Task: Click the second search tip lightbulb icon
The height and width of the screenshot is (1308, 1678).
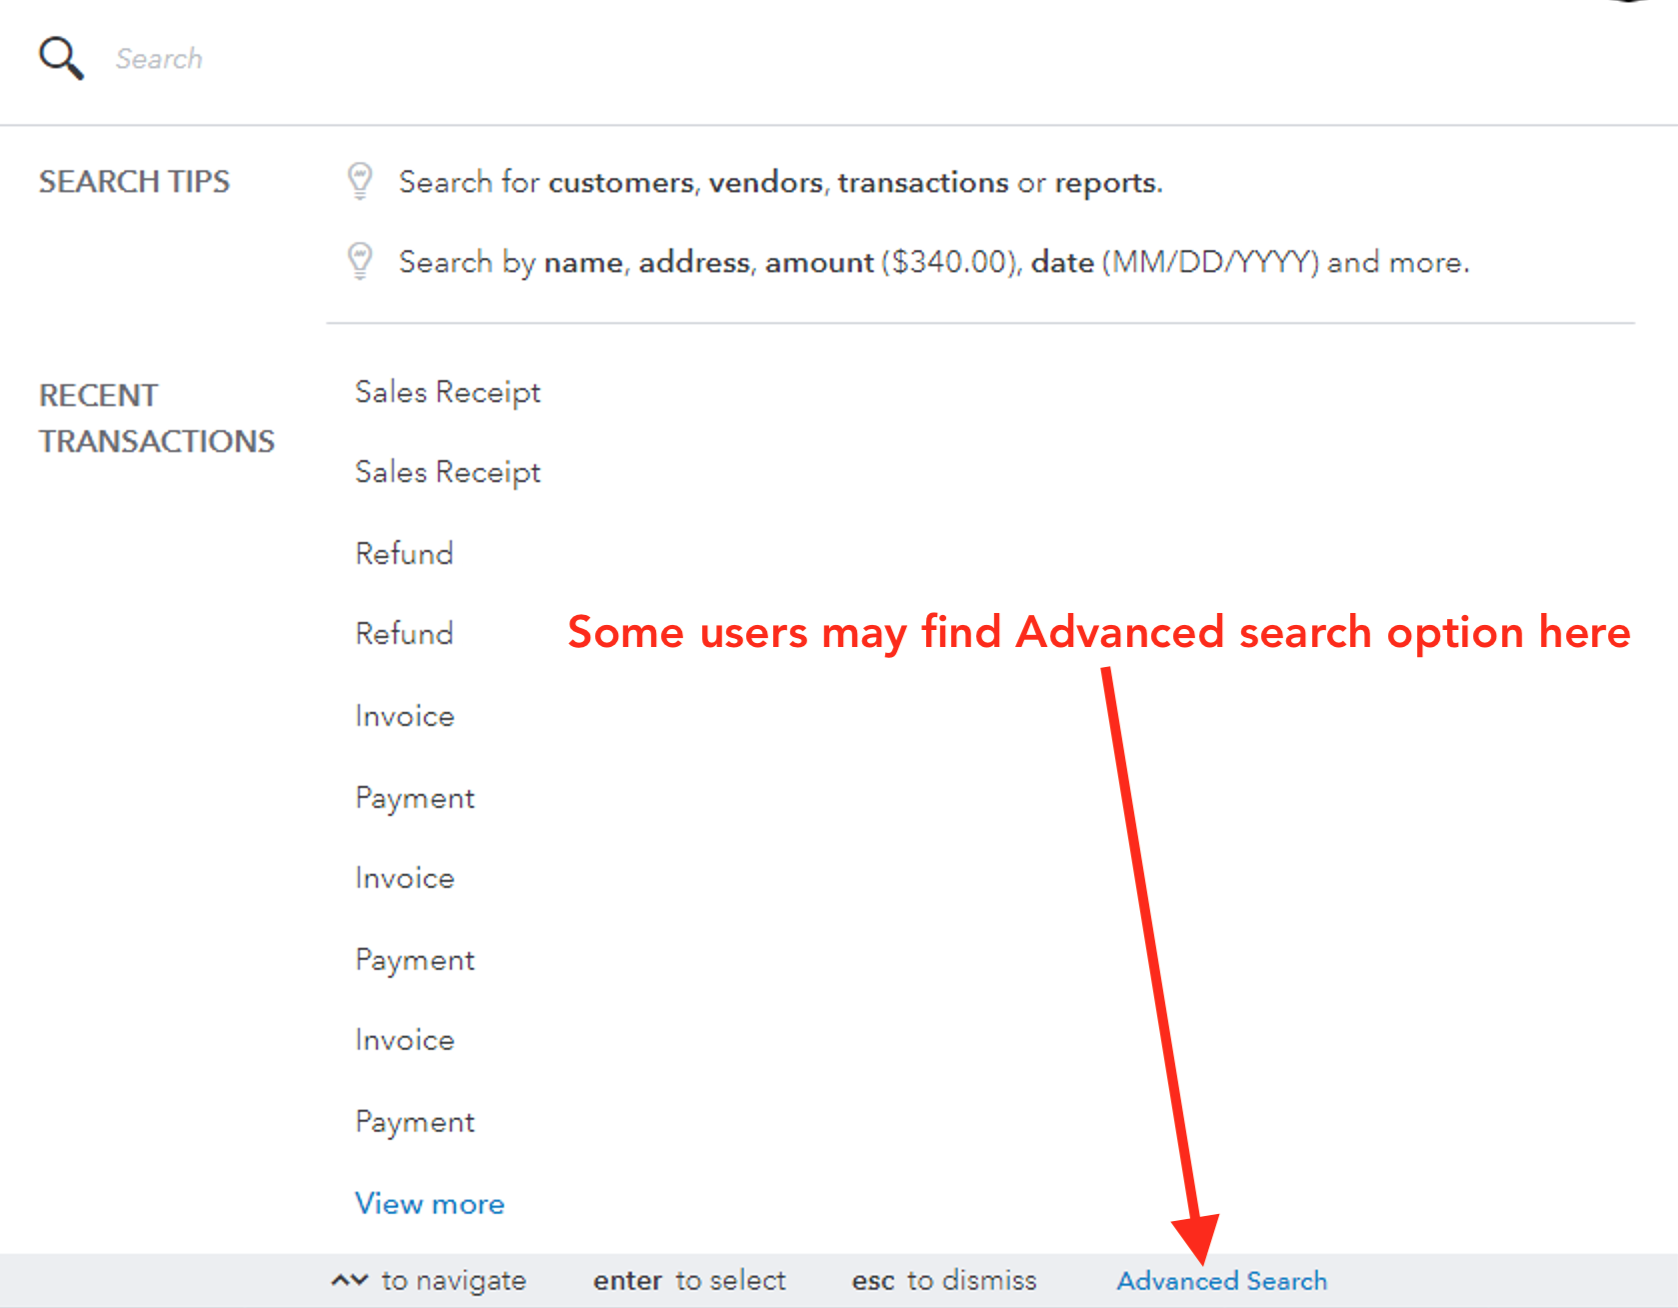Action: pyautogui.click(x=359, y=260)
